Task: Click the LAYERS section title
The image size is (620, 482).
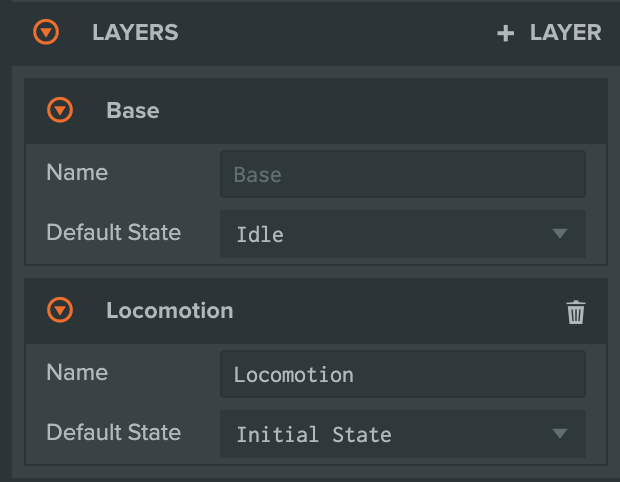Action: point(135,32)
